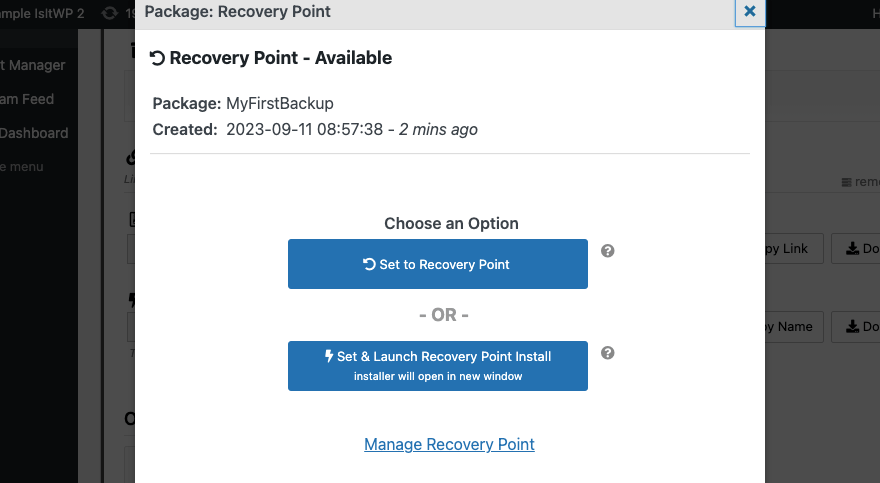
Task: Collapse the admin sidebar menu
Action: 21,167
